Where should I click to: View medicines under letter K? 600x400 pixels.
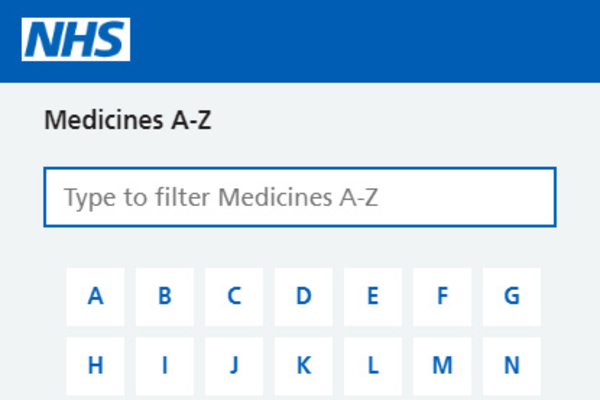(303, 366)
